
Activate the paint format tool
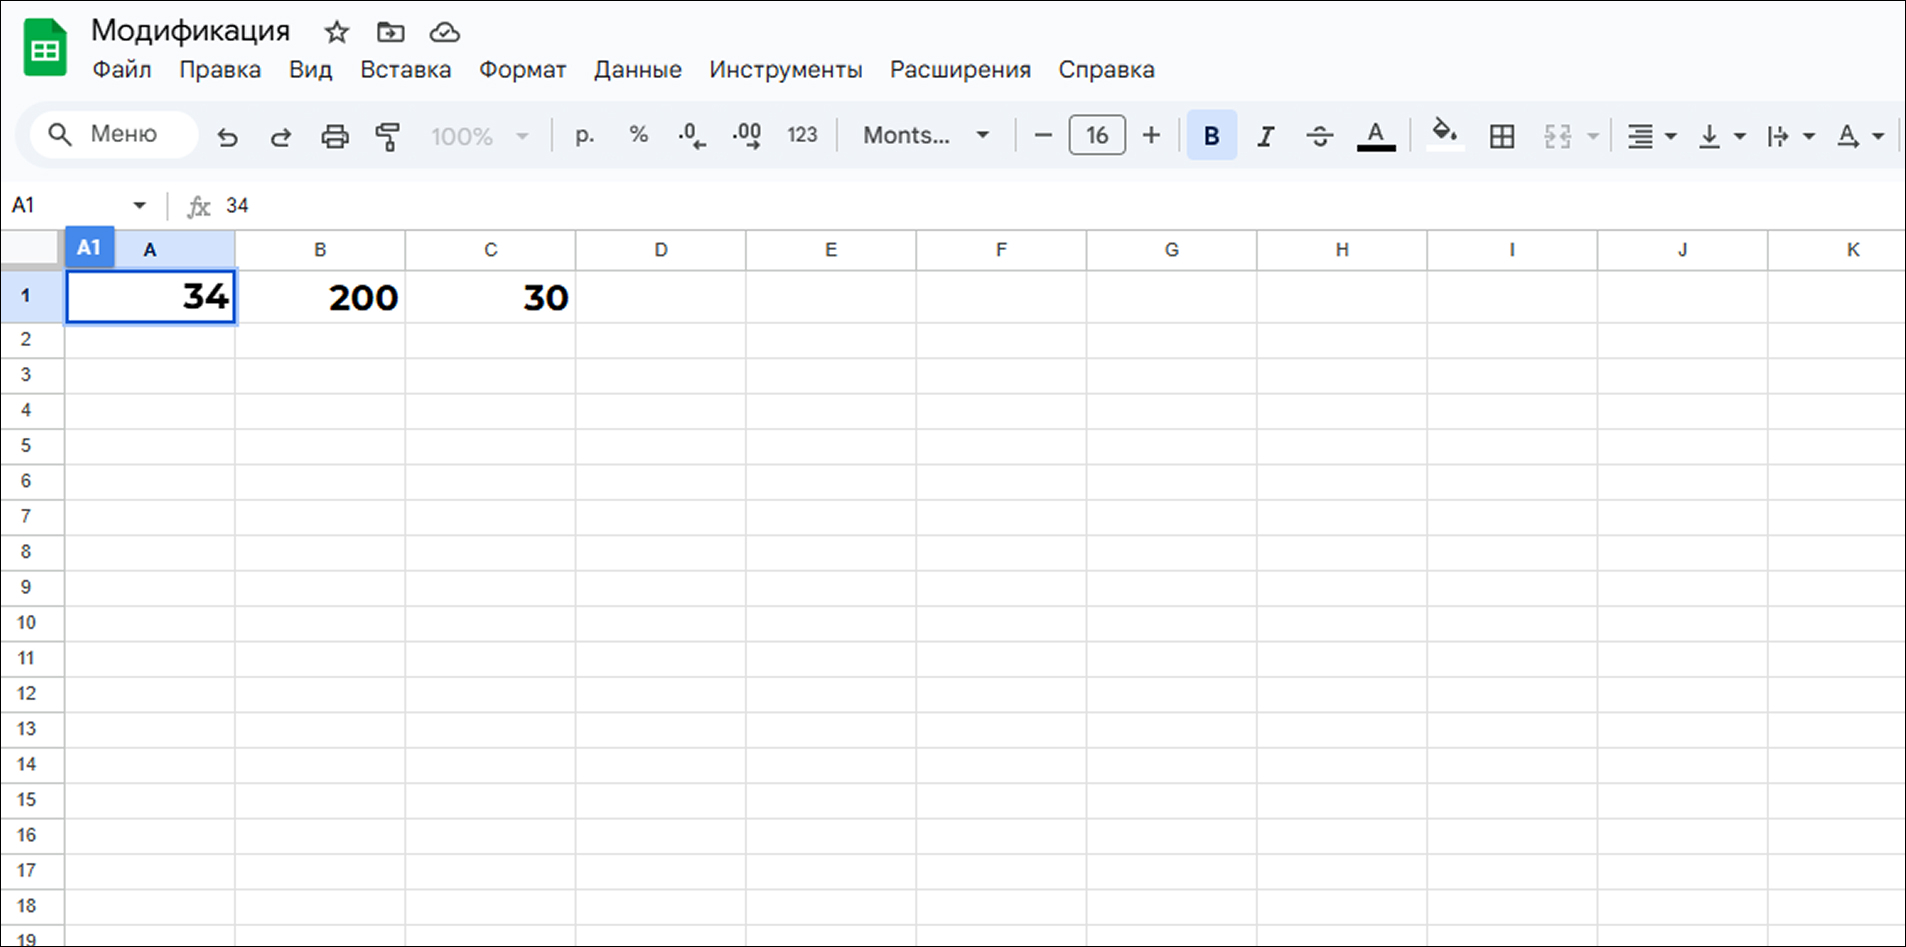(x=388, y=136)
